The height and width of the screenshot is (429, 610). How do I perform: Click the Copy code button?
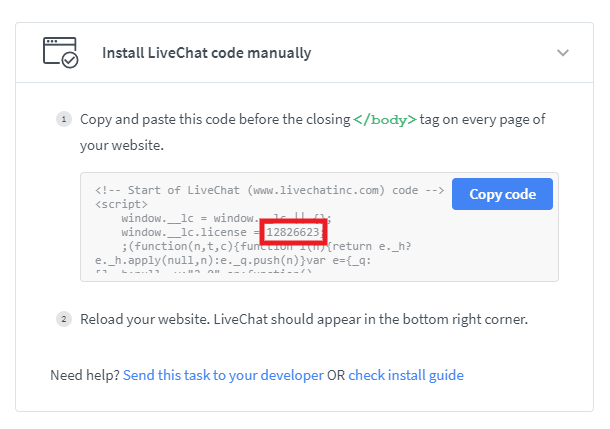pos(502,194)
